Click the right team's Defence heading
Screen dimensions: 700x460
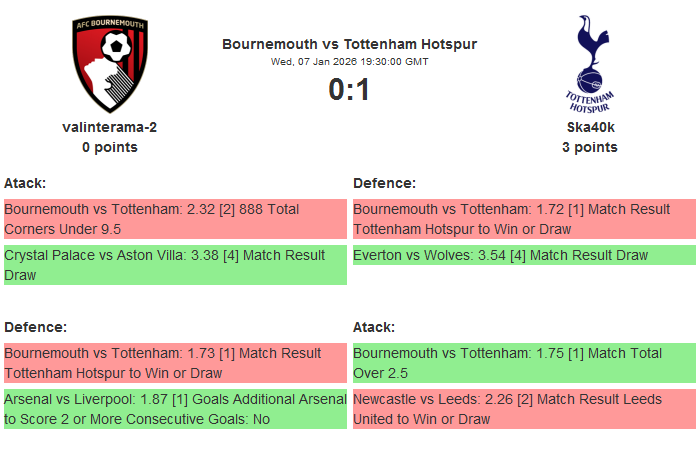[384, 183]
